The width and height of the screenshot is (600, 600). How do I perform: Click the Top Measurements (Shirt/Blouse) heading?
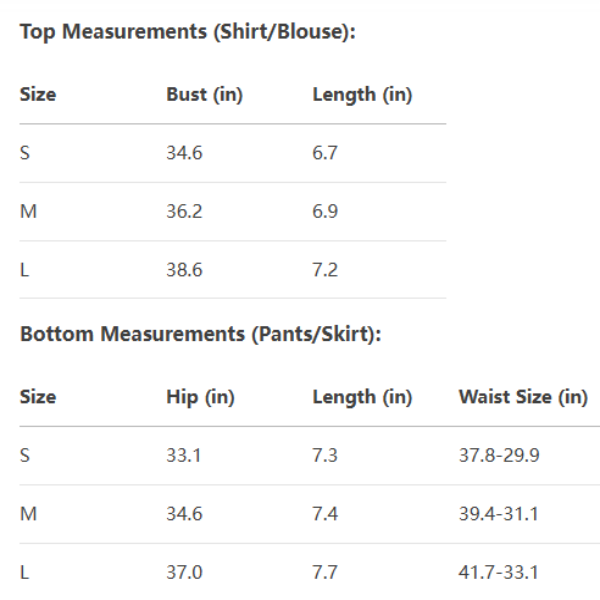(x=188, y=32)
